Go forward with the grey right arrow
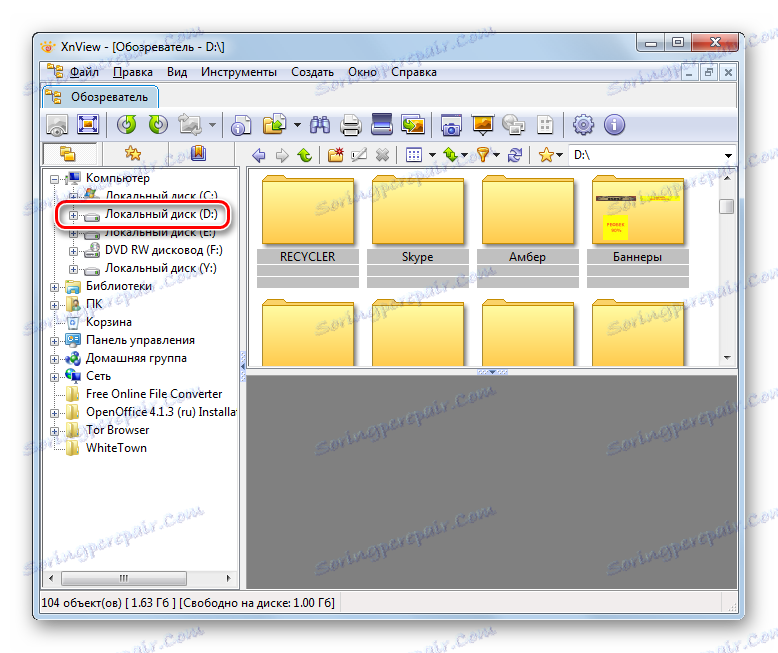Screen dimensions: 778x653 282,155
